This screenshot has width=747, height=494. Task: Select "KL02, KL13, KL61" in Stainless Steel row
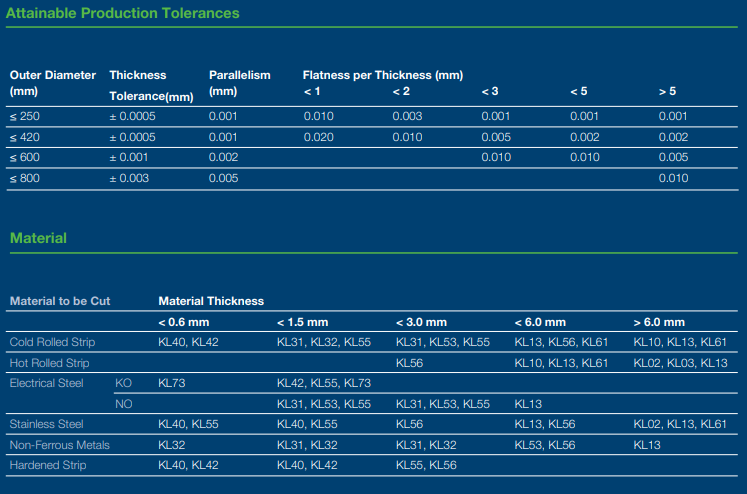pos(680,424)
